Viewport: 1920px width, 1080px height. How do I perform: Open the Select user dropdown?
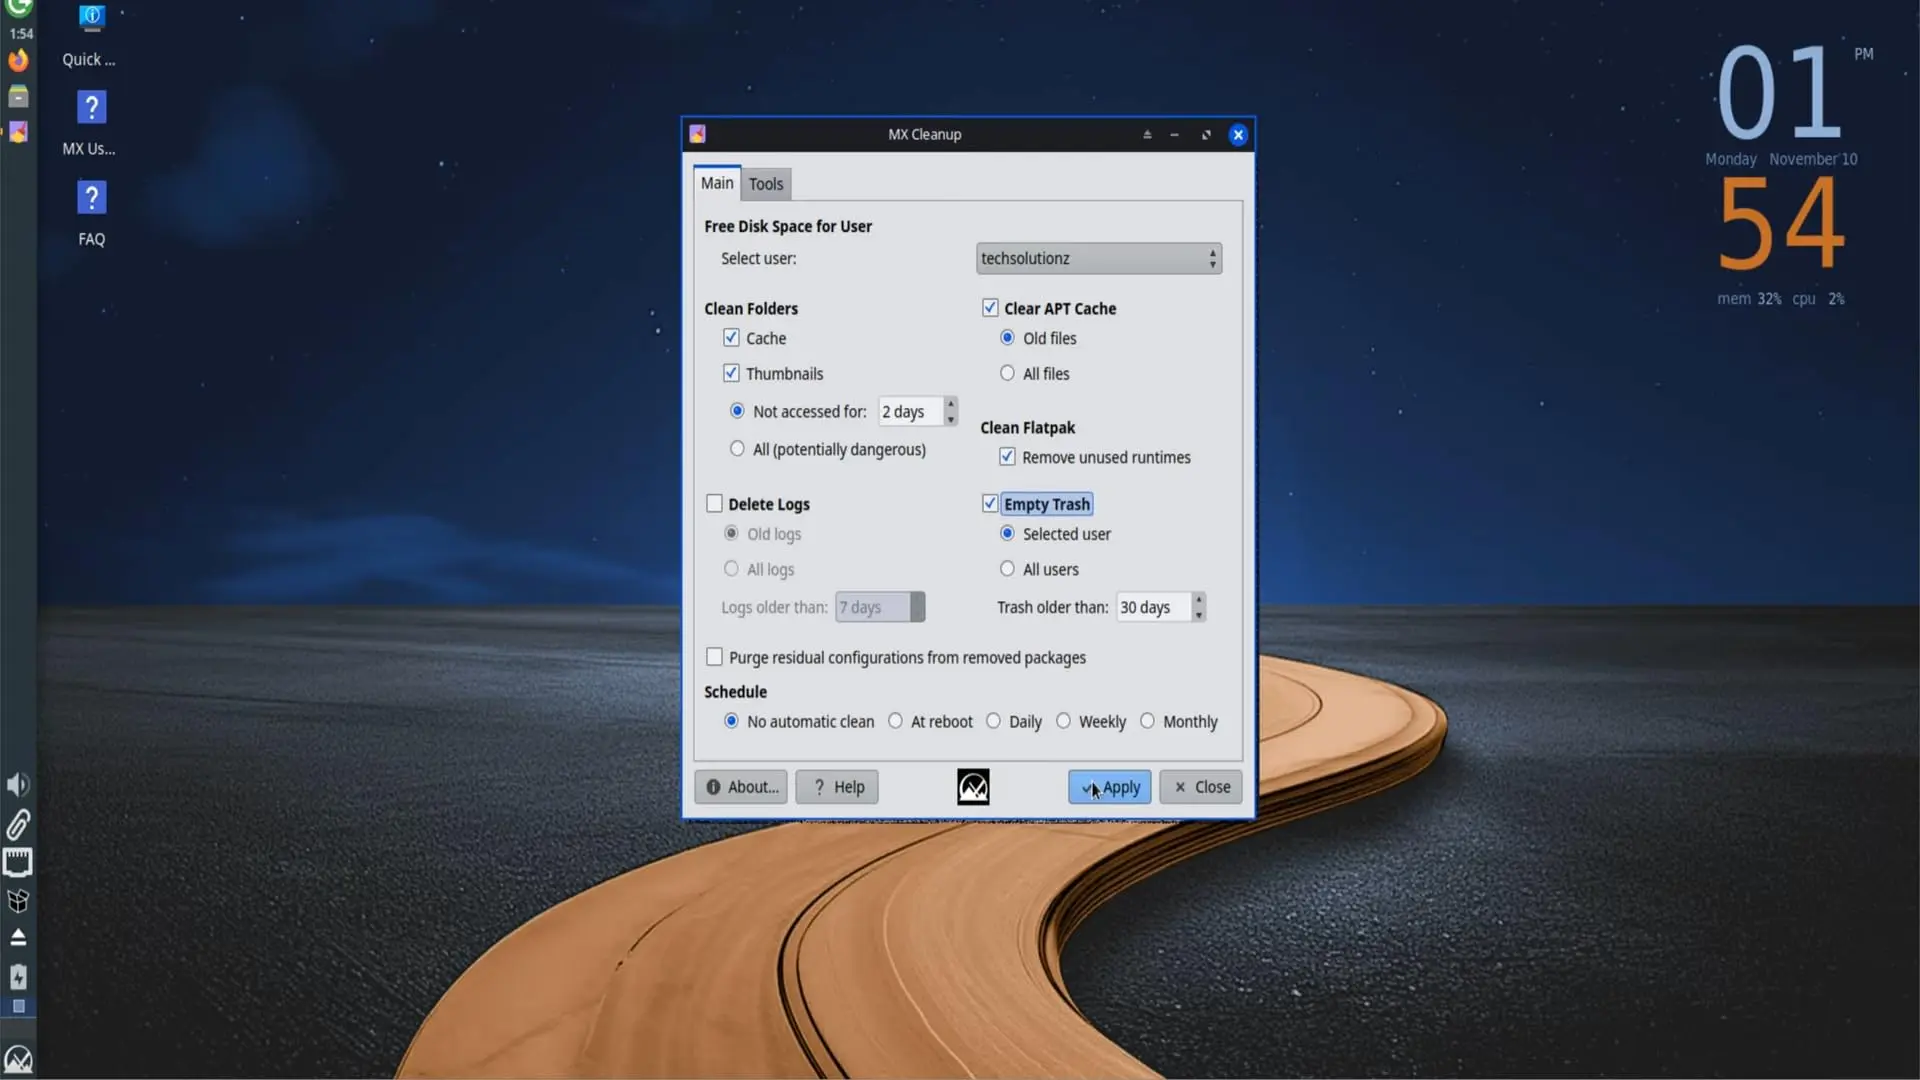1098,258
